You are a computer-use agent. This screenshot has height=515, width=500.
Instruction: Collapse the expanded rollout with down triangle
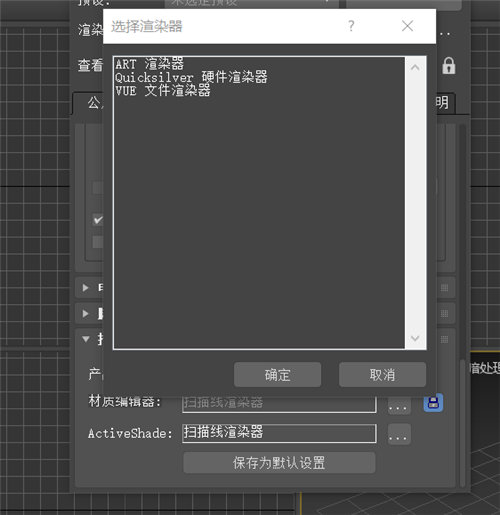[86, 339]
